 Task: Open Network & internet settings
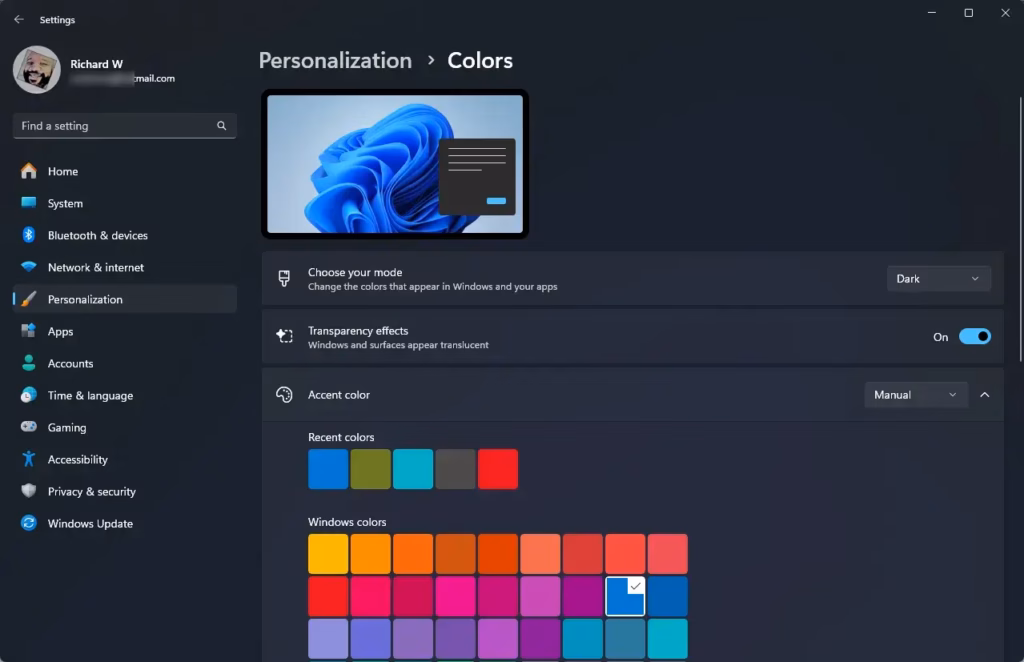pos(125,267)
